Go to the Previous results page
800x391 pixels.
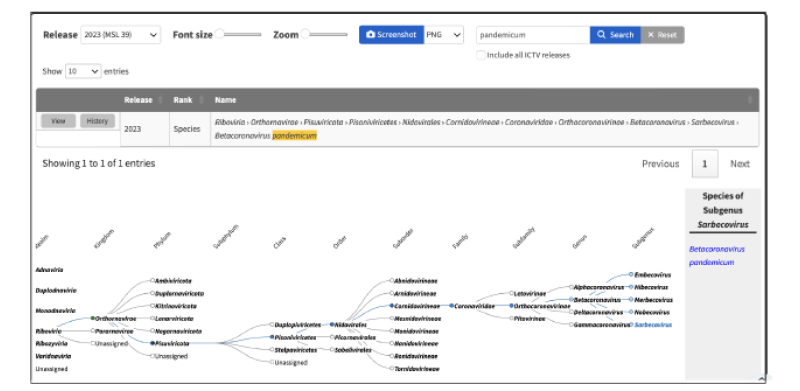660,164
